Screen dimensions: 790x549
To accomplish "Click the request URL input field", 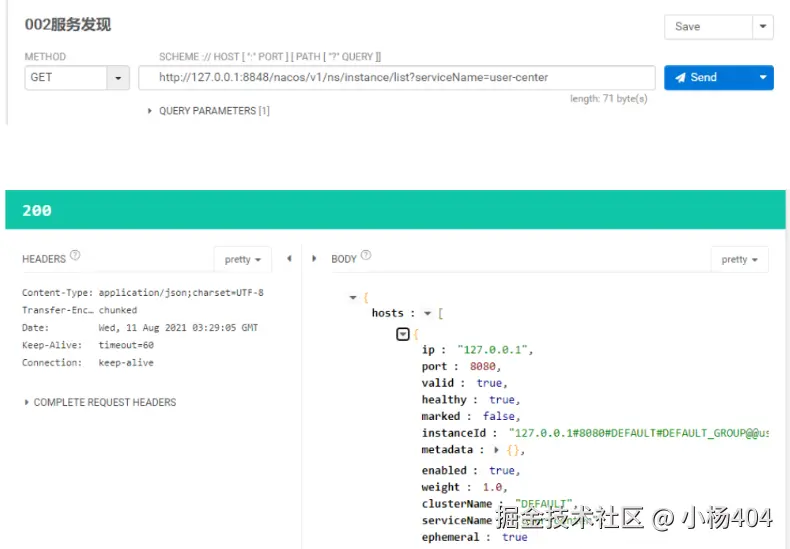I will (x=397, y=78).
